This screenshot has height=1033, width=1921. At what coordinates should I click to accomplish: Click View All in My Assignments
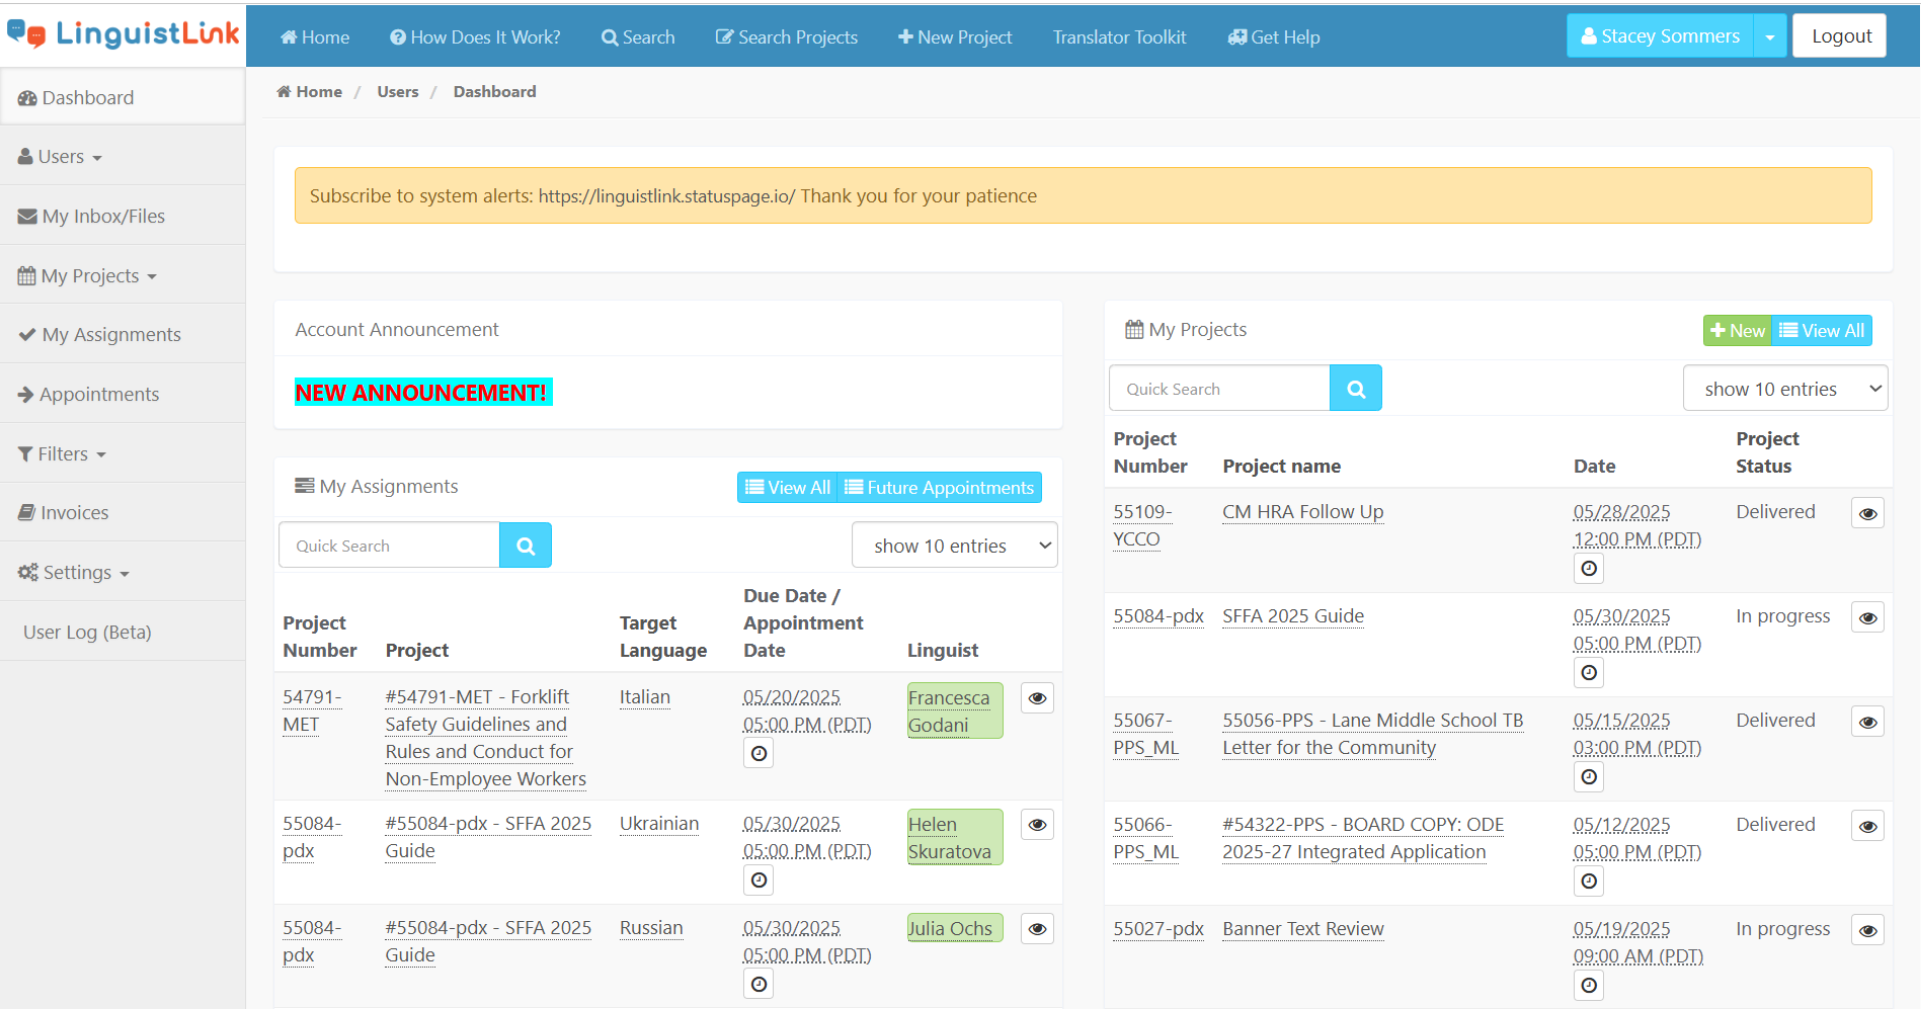click(x=788, y=487)
